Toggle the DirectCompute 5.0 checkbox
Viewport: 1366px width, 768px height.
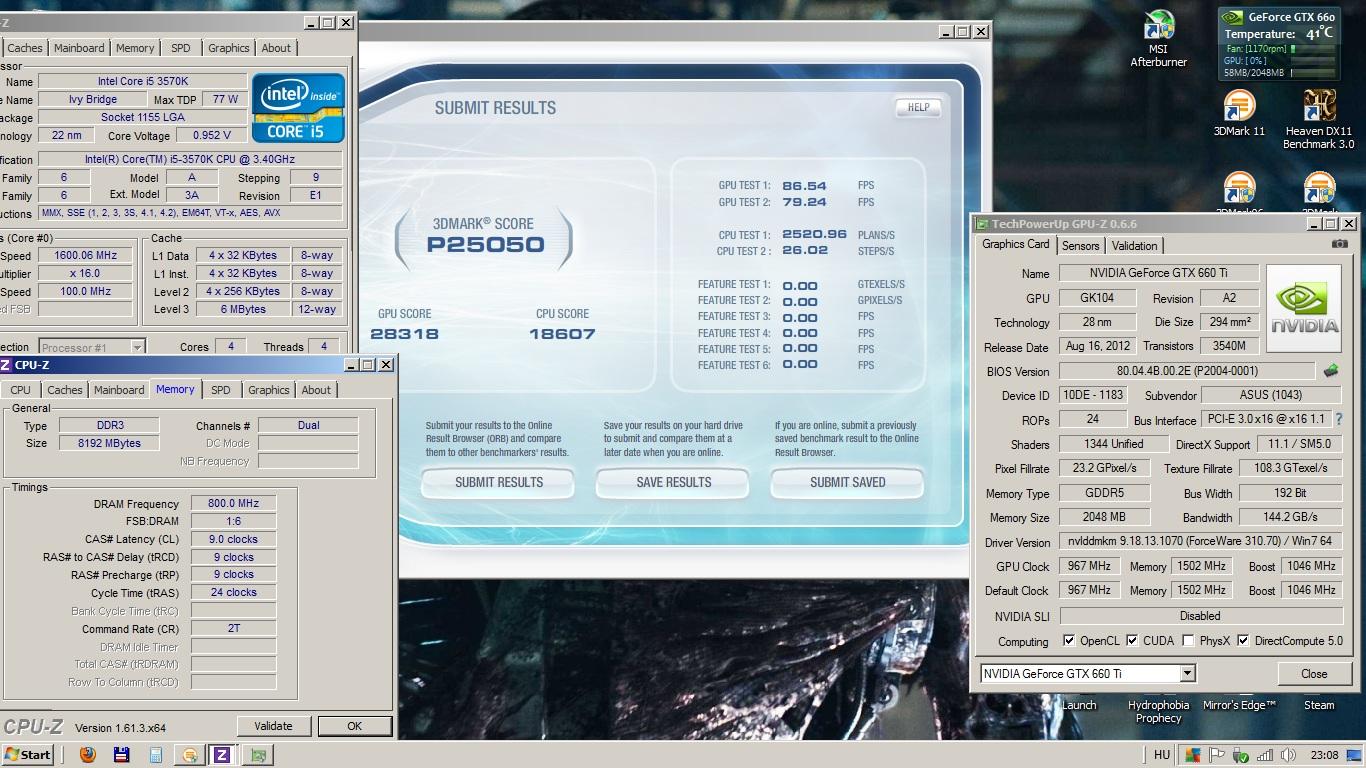tap(1243, 641)
